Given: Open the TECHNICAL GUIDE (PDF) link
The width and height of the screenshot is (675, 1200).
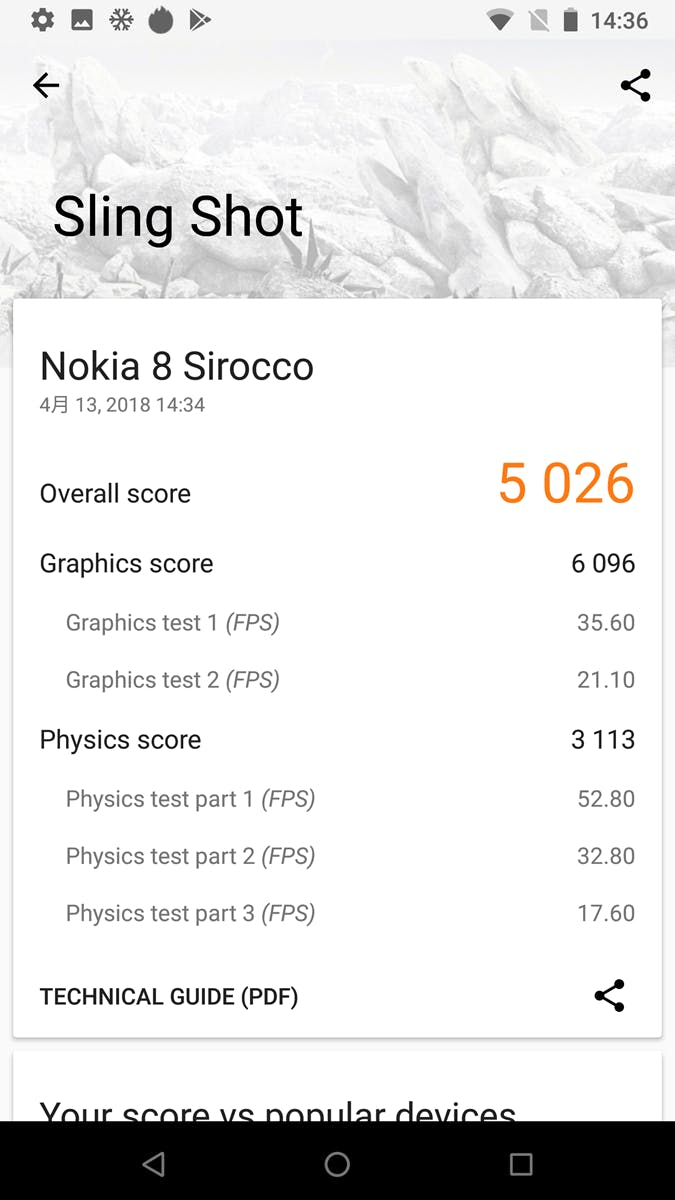Looking at the screenshot, I should pyautogui.click(x=168, y=996).
